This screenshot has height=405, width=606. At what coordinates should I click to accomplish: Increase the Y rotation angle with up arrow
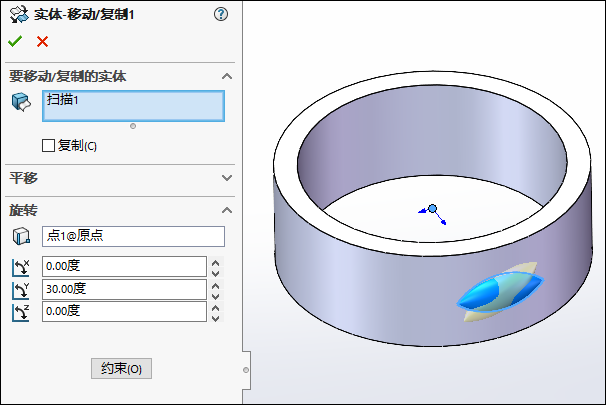tap(216, 286)
